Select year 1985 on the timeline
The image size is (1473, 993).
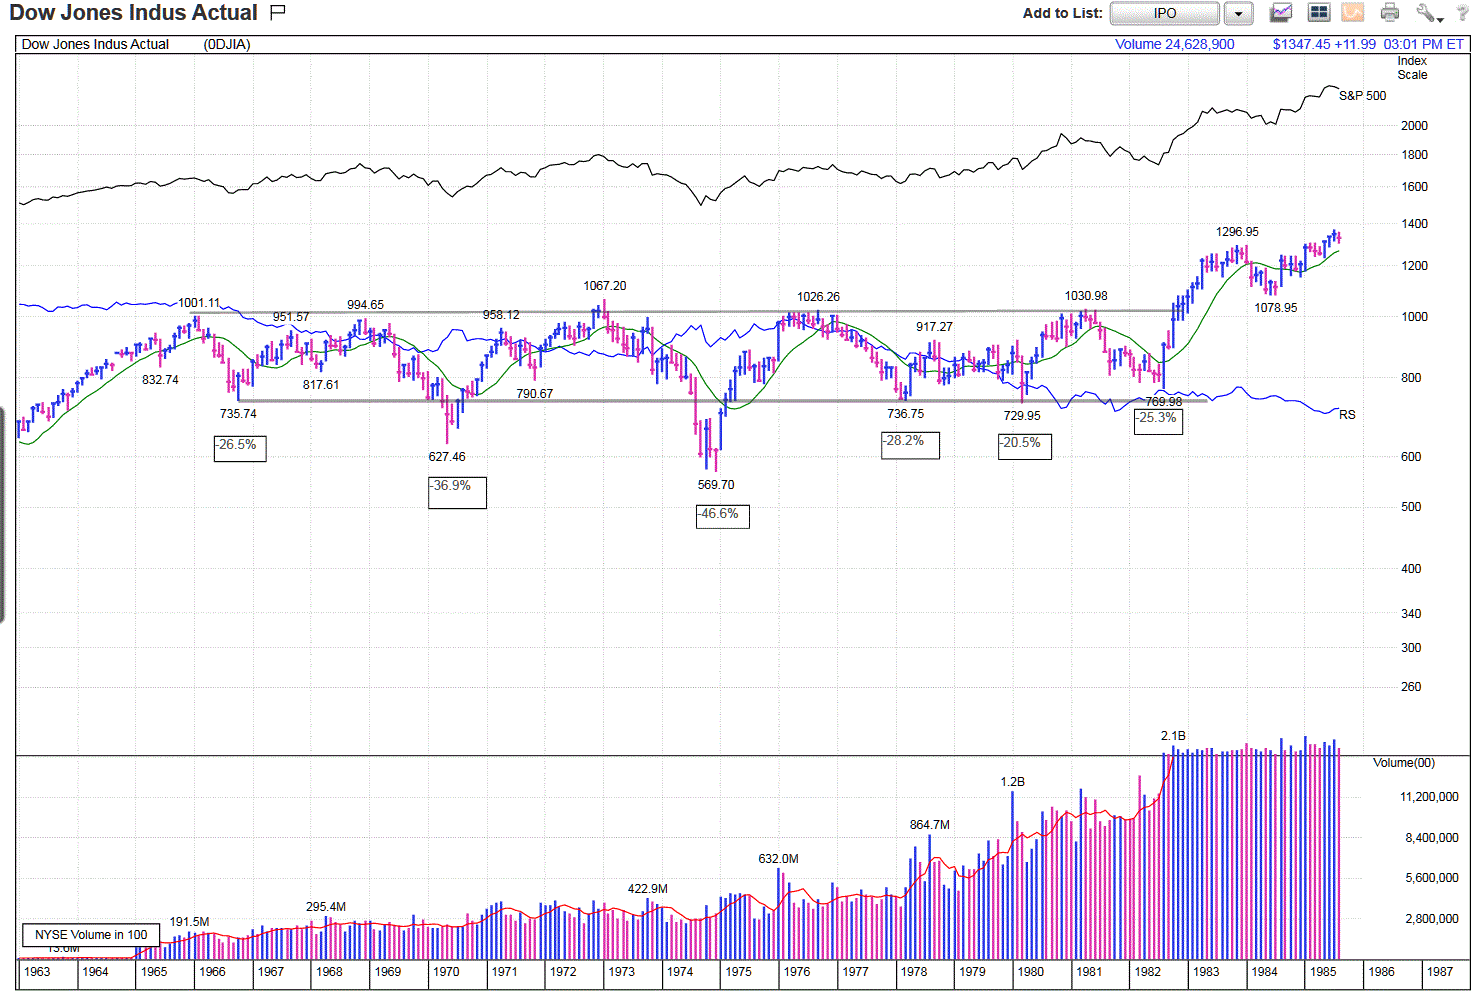click(1323, 972)
